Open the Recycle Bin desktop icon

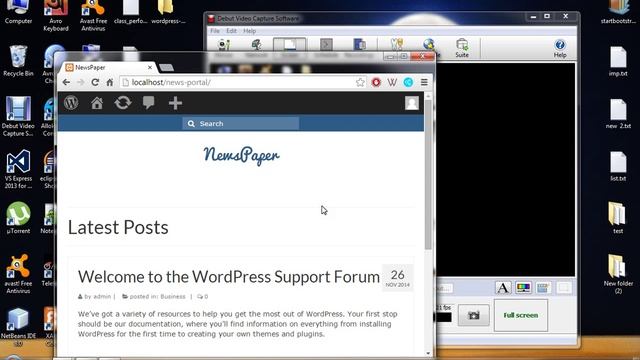[x=18, y=60]
